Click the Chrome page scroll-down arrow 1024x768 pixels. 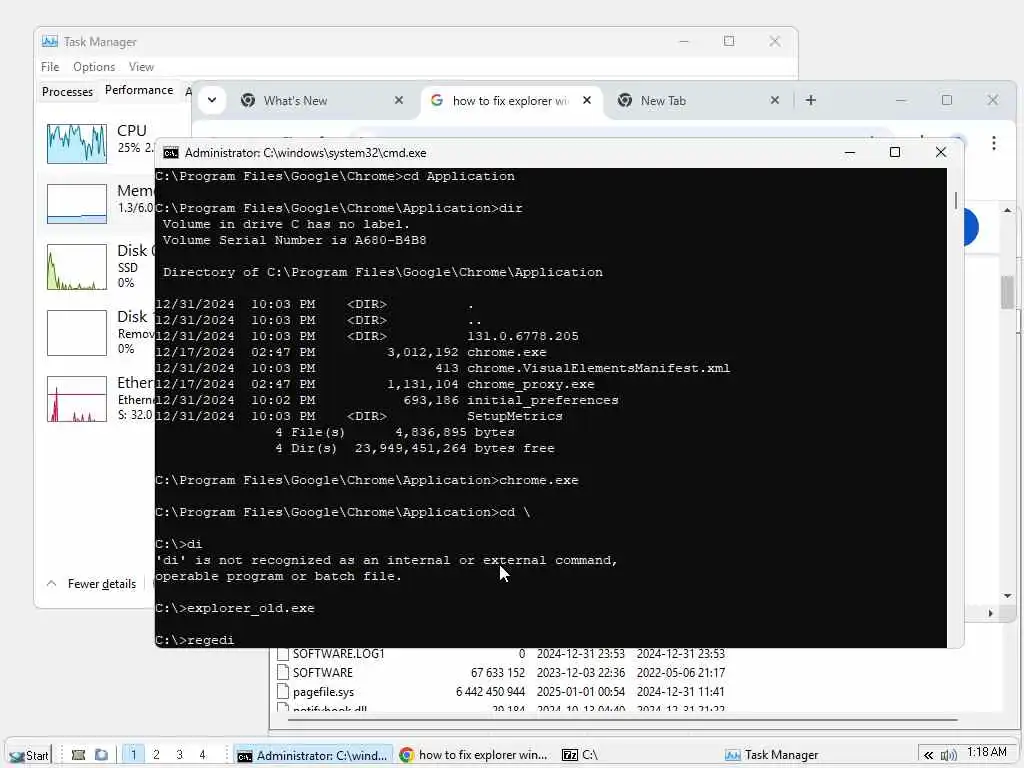pos(1007,596)
